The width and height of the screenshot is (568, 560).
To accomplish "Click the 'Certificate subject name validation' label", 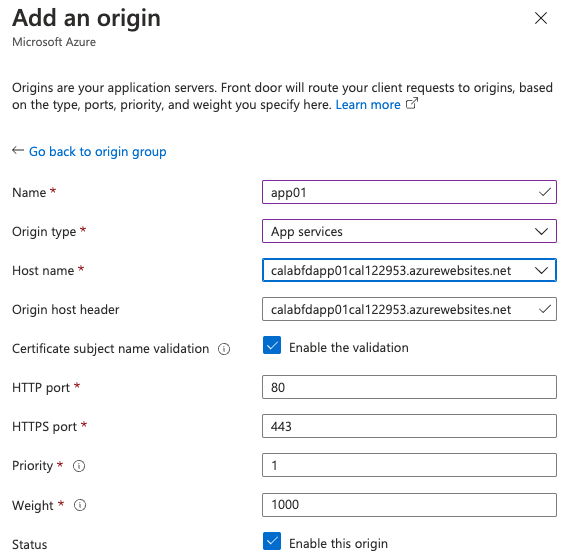I will point(110,349).
